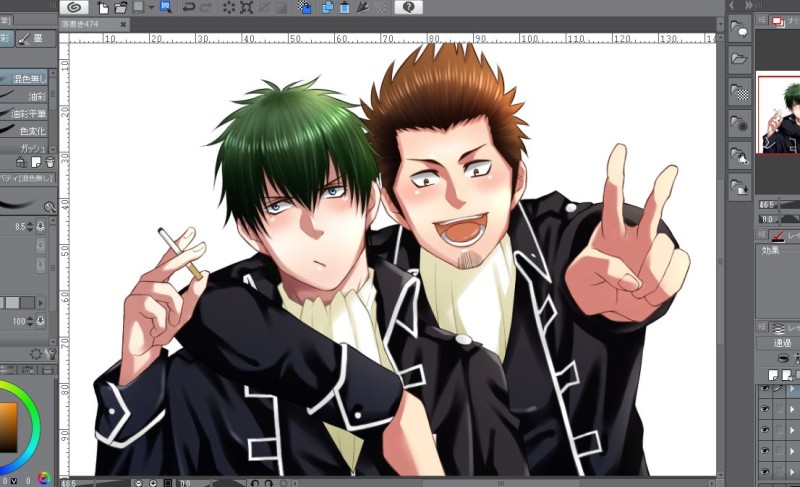The image size is (800, 487).
Task: Toggle opacity 100 dynamics settings button
Action: [x=41, y=321]
